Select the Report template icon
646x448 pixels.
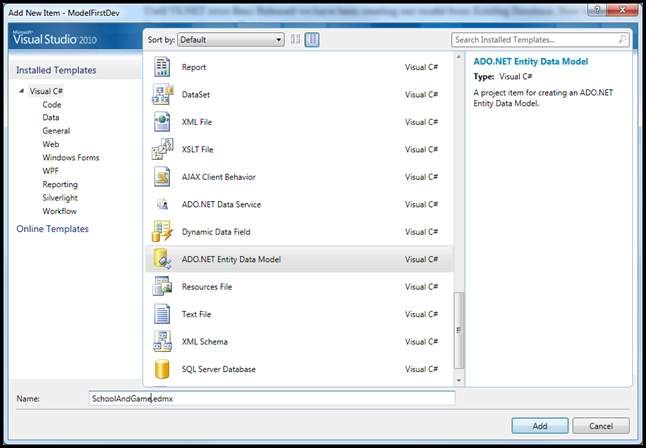tap(162, 67)
